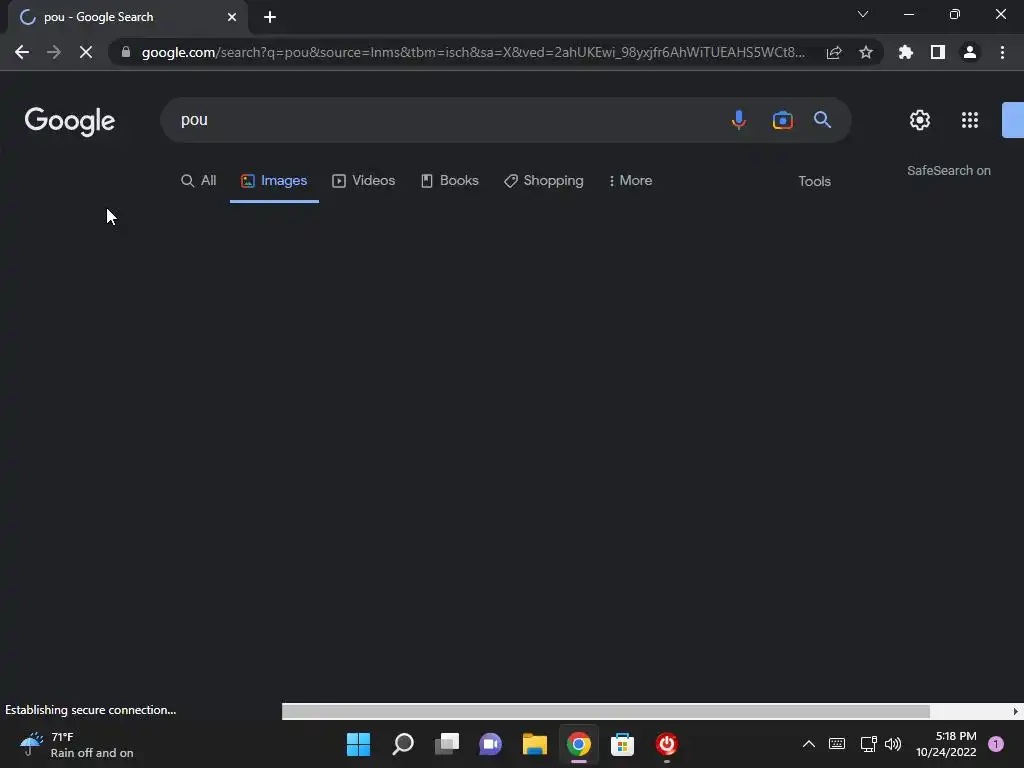Viewport: 1024px width, 768px height.
Task: Share this page icon in address bar
Action: pyautogui.click(x=834, y=52)
